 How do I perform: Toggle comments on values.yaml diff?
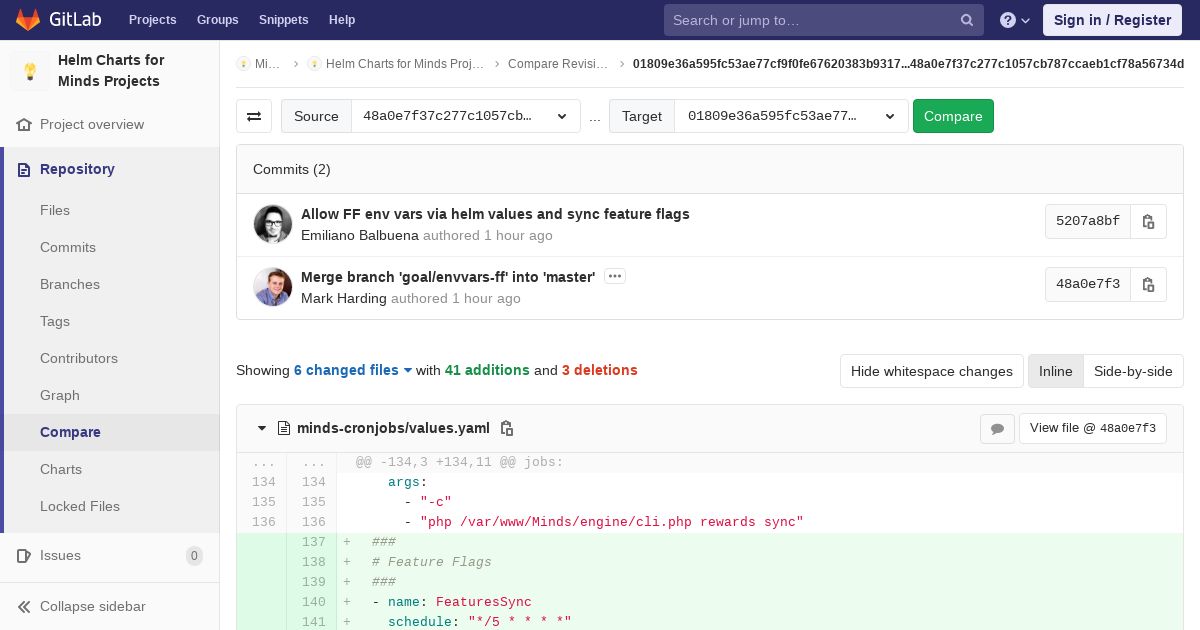997,428
